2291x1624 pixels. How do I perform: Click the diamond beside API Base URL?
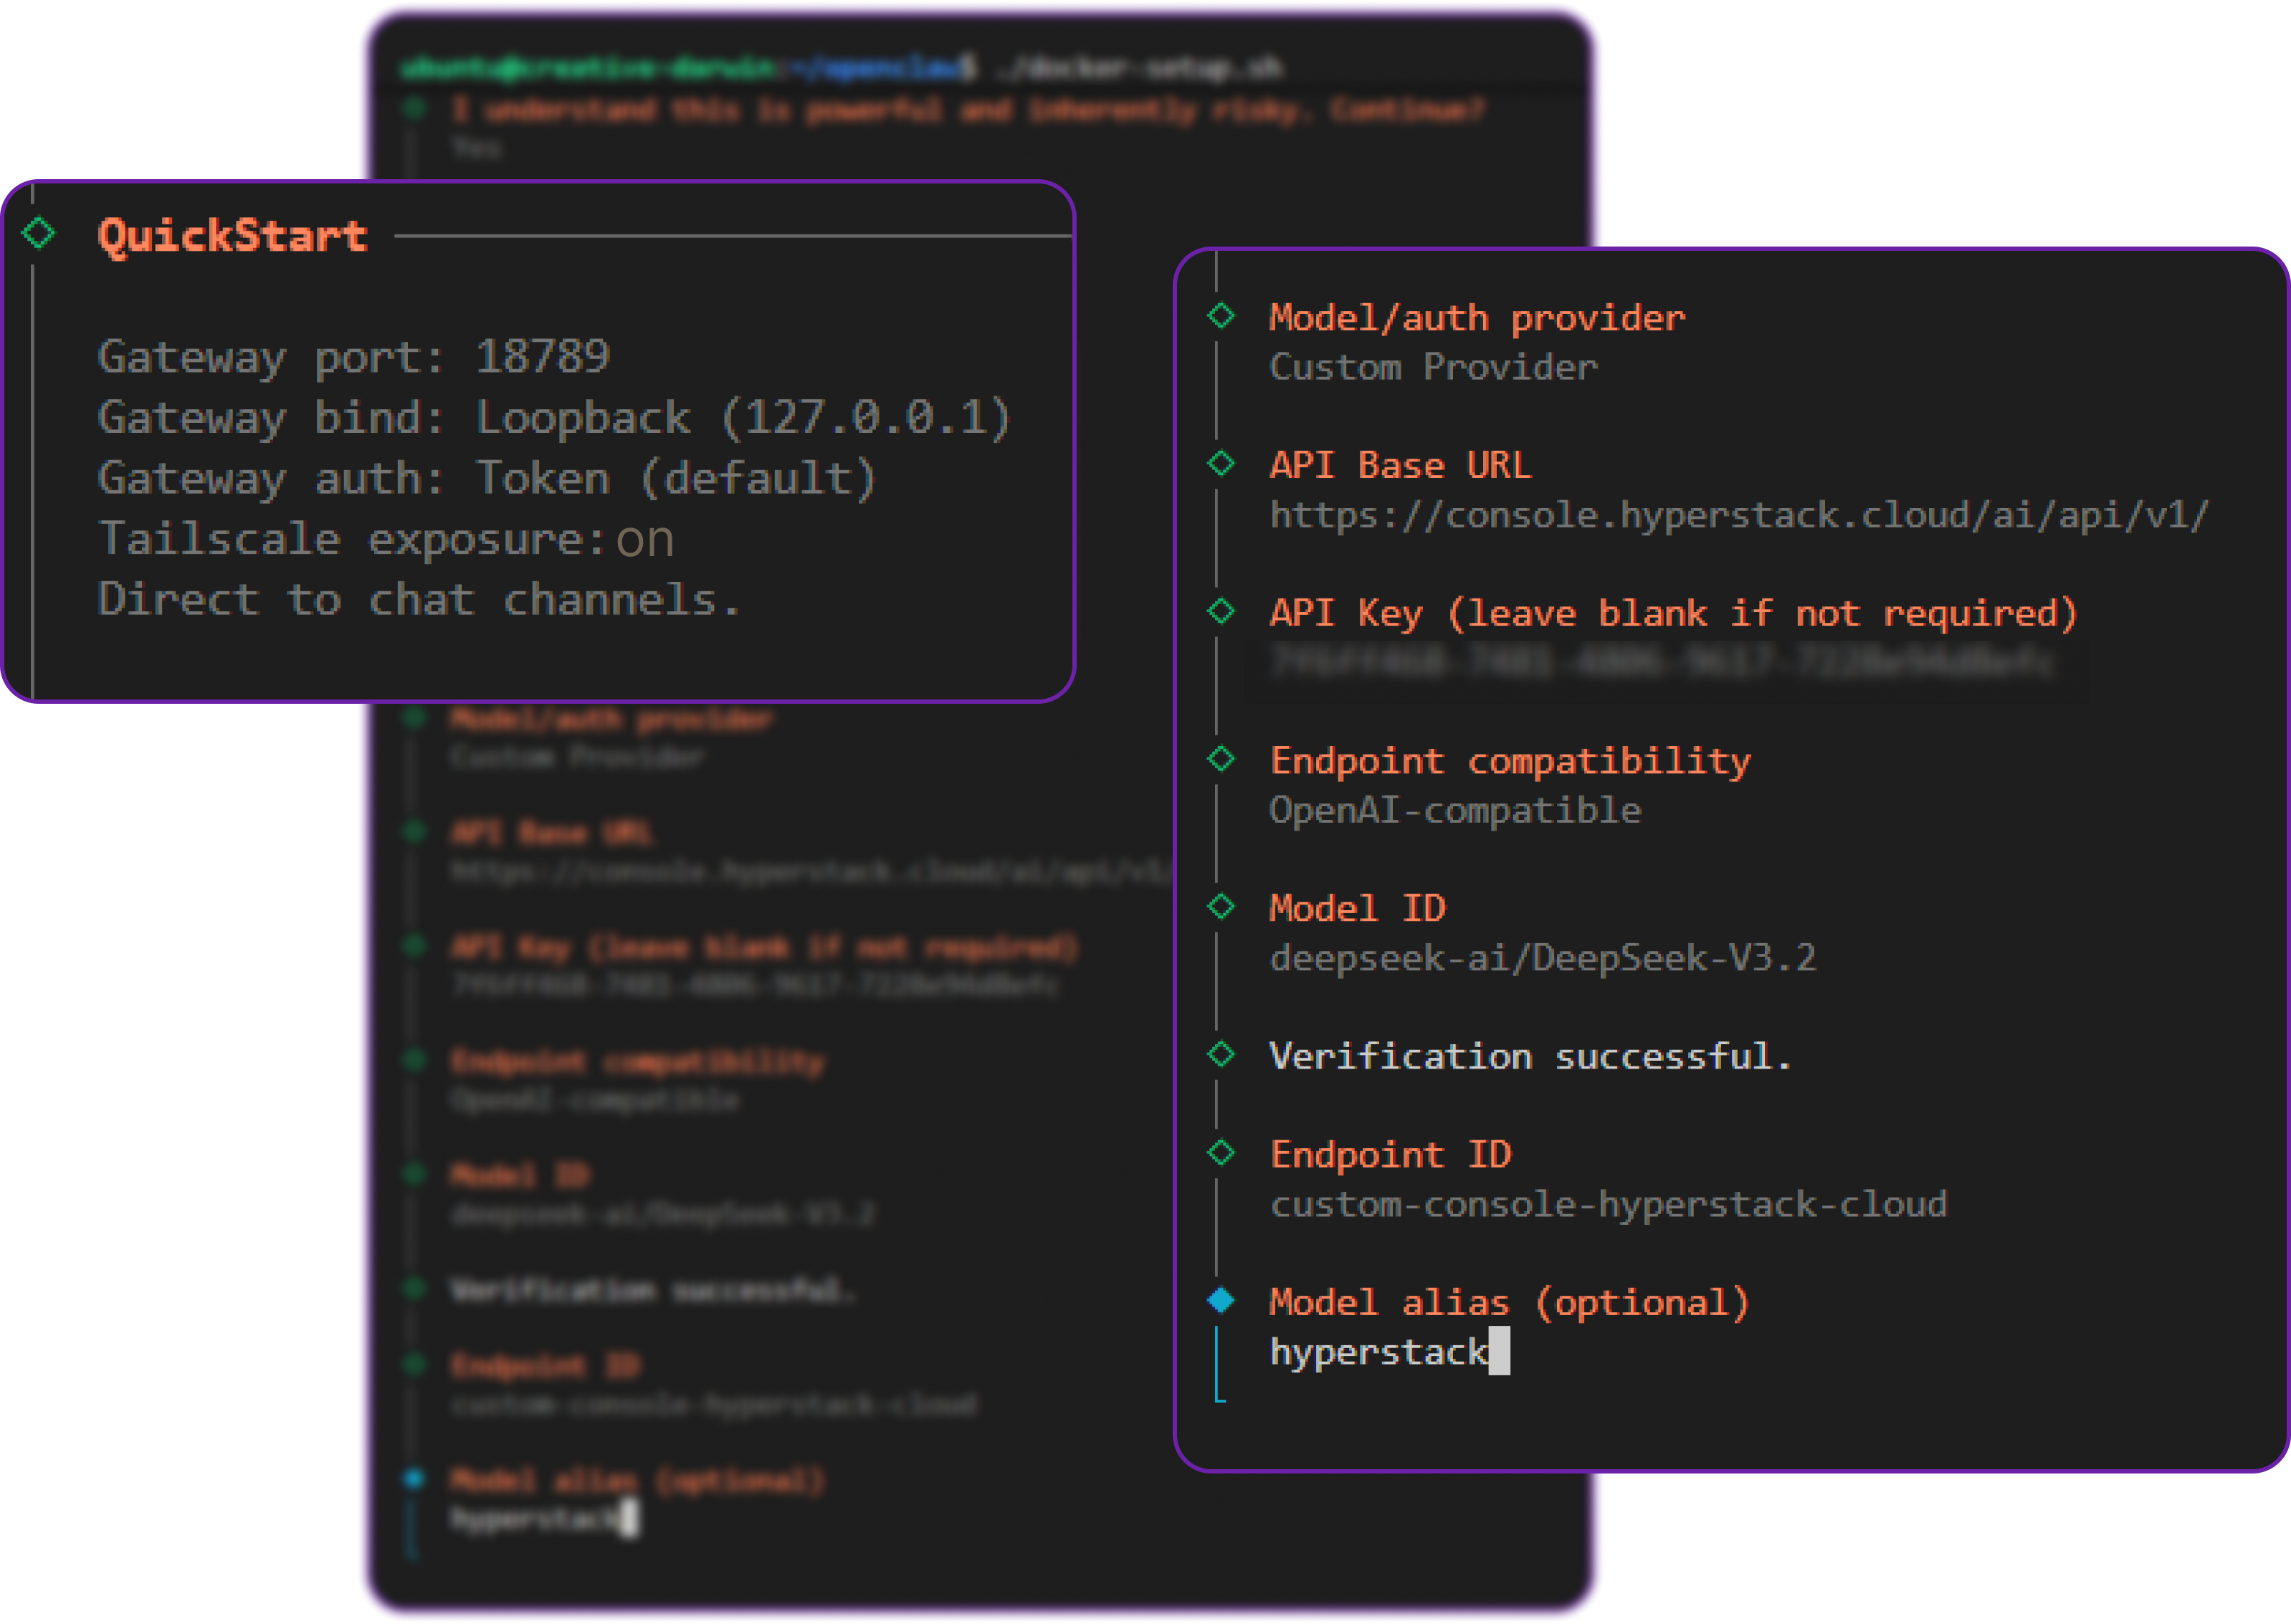click(x=1221, y=463)
